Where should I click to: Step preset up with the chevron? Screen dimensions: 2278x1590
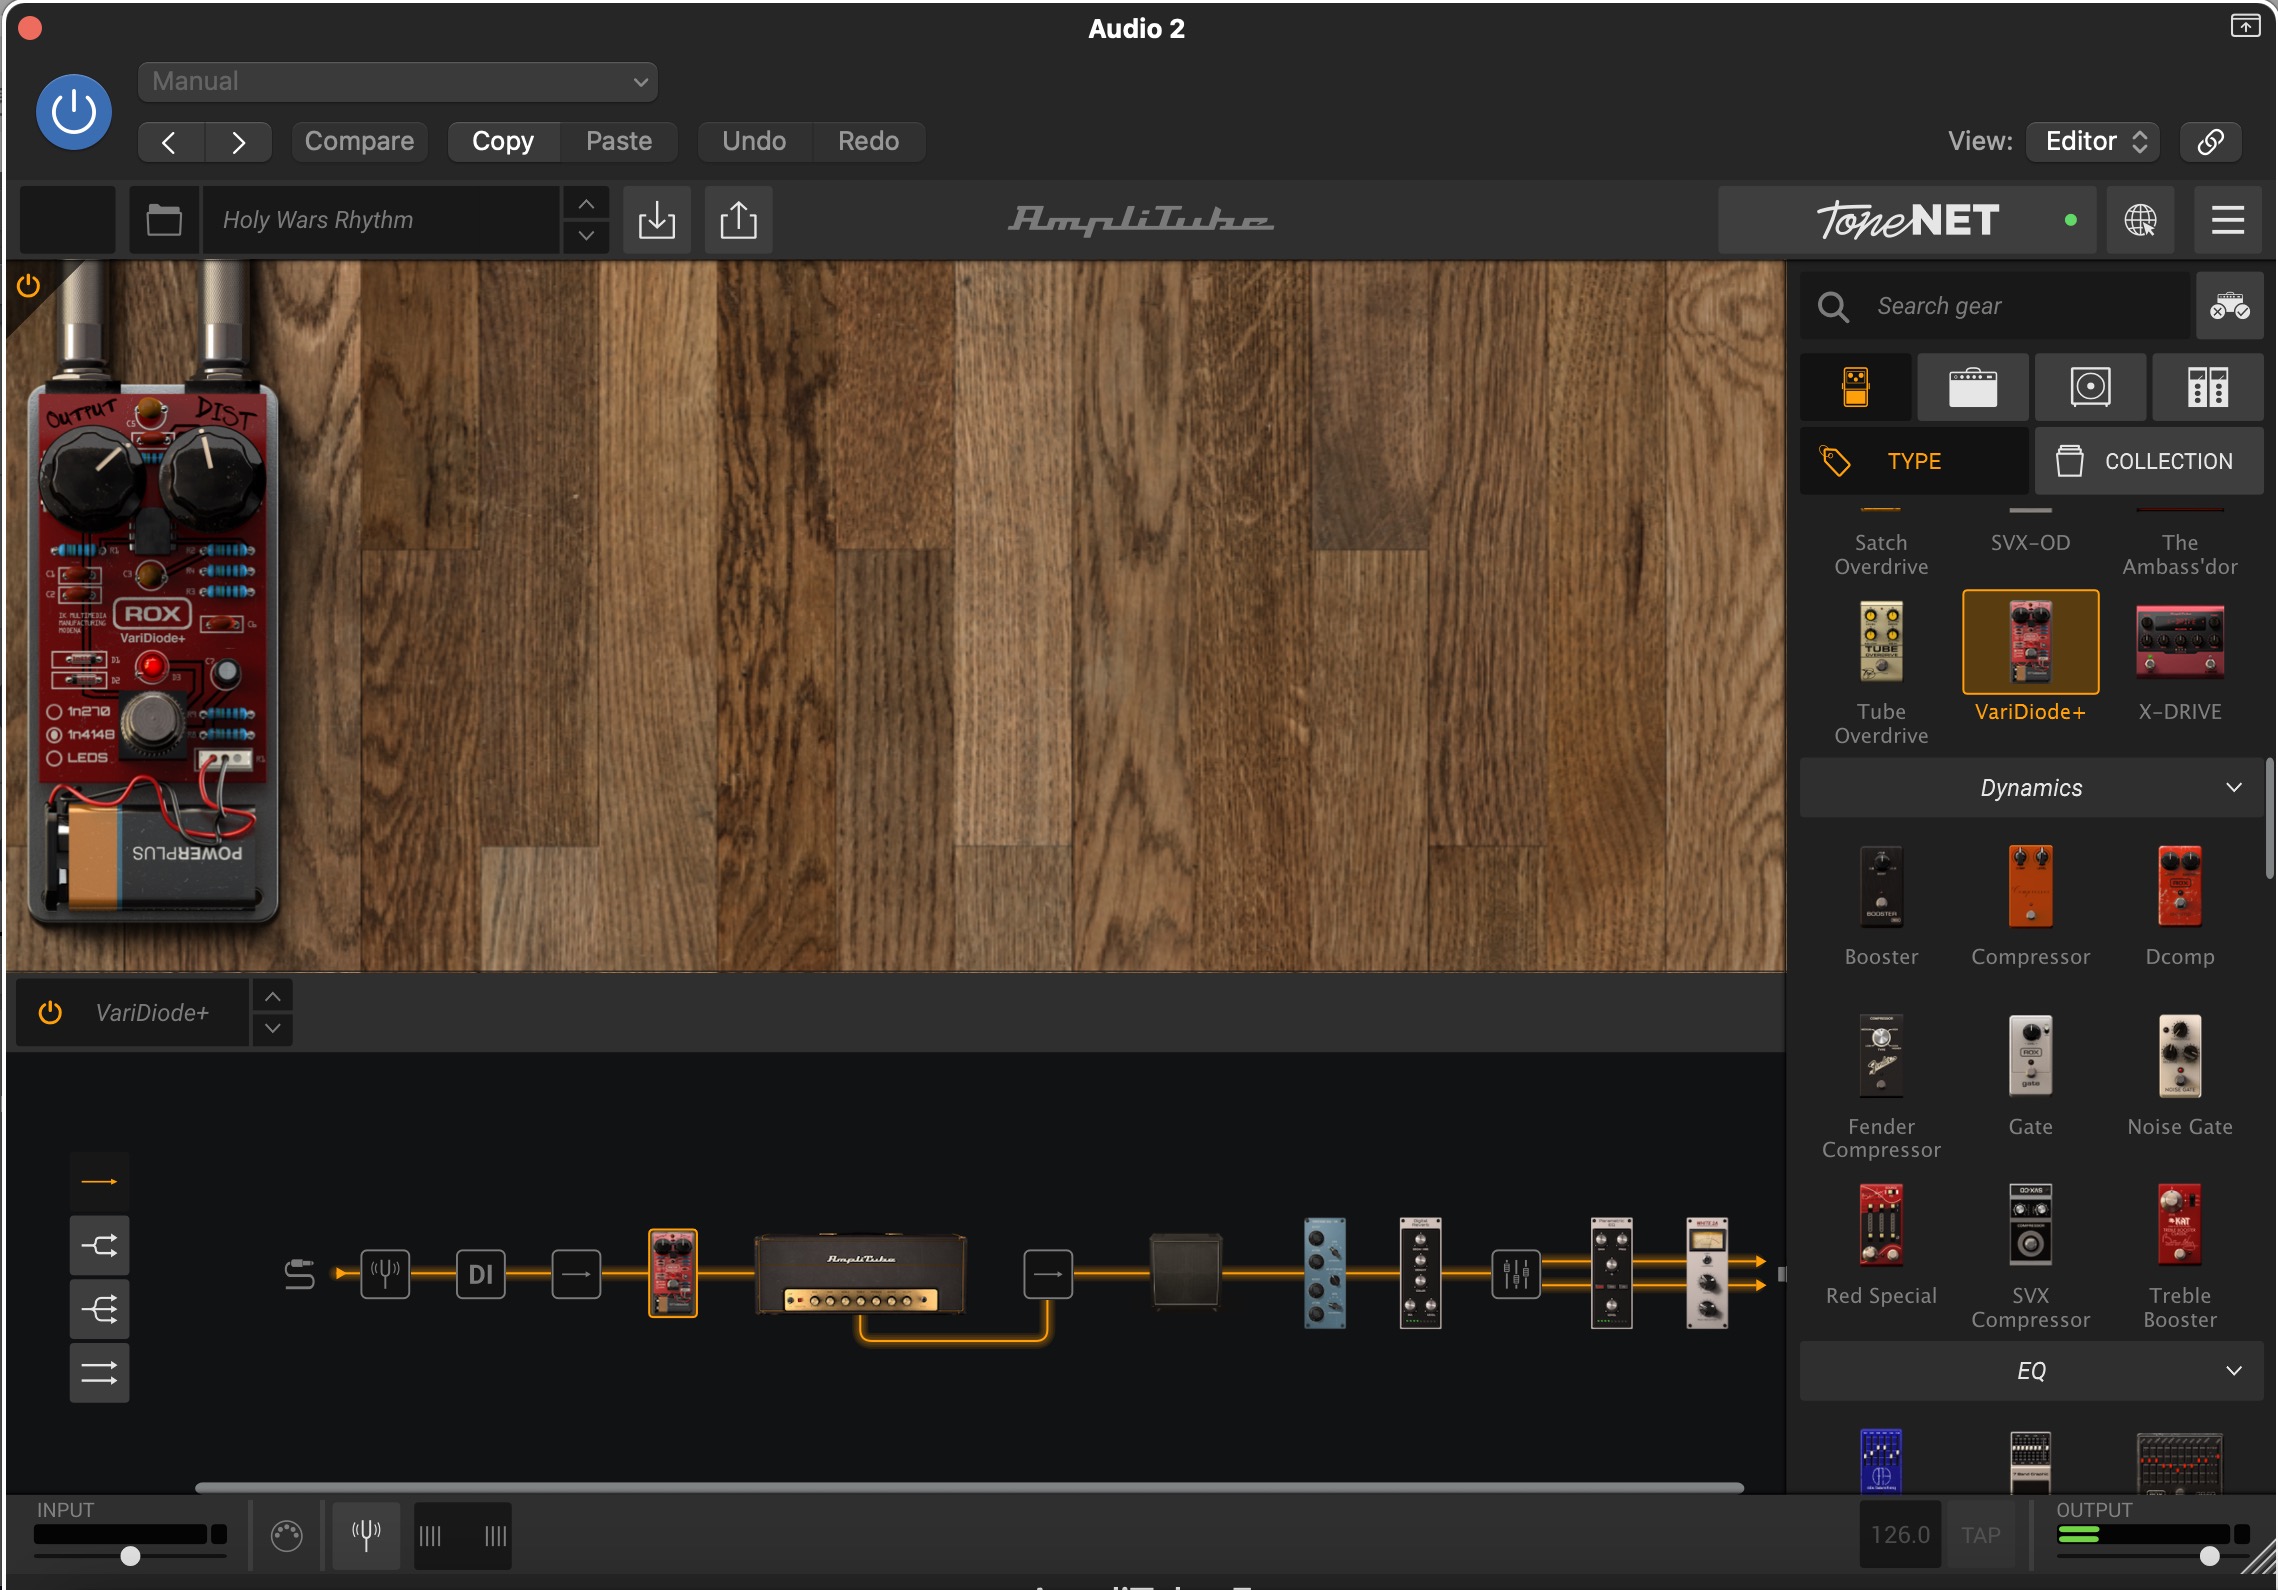pos(586,203)
